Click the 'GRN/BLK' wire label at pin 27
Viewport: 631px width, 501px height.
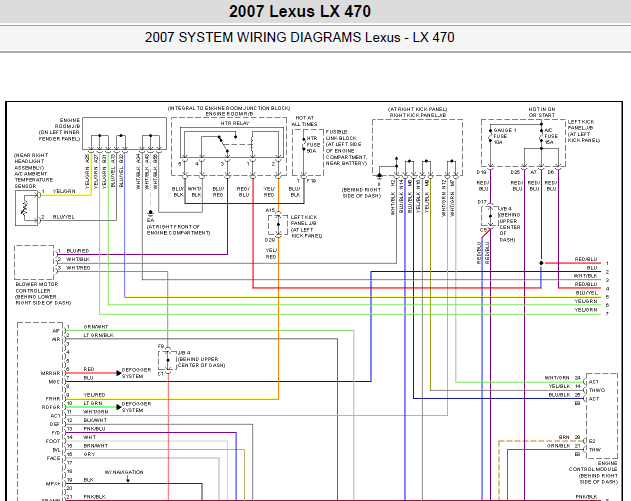click(x=558, y=446)
